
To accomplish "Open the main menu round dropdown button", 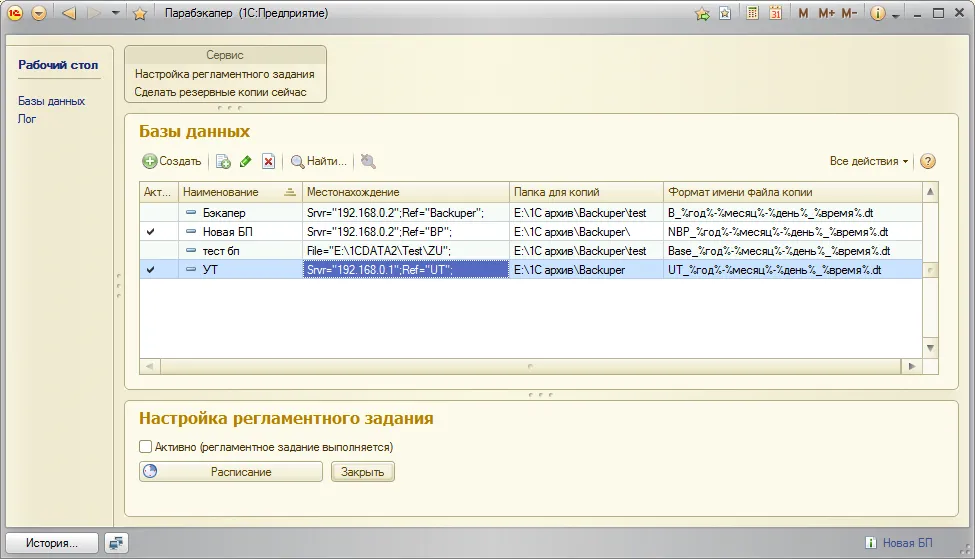I will pyautogui.click(x=38, y=14).
